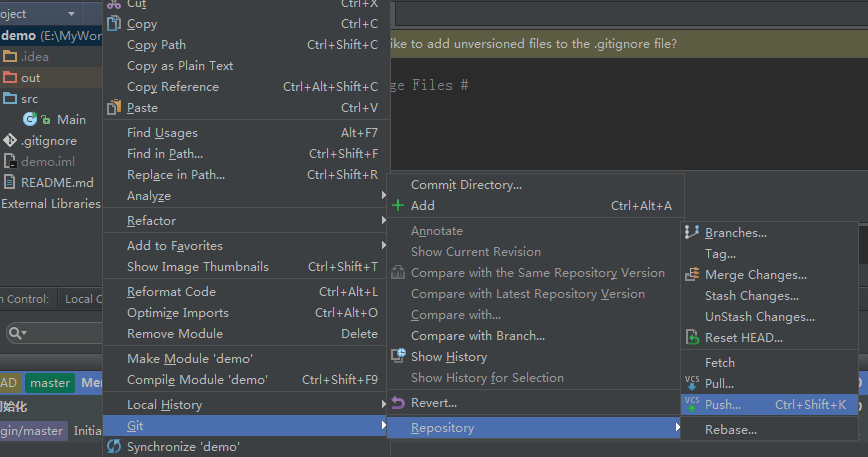Click the green plus Add icon
This screenshot has height=457, width=868.
pyautogui.click(x=398, y=206)
